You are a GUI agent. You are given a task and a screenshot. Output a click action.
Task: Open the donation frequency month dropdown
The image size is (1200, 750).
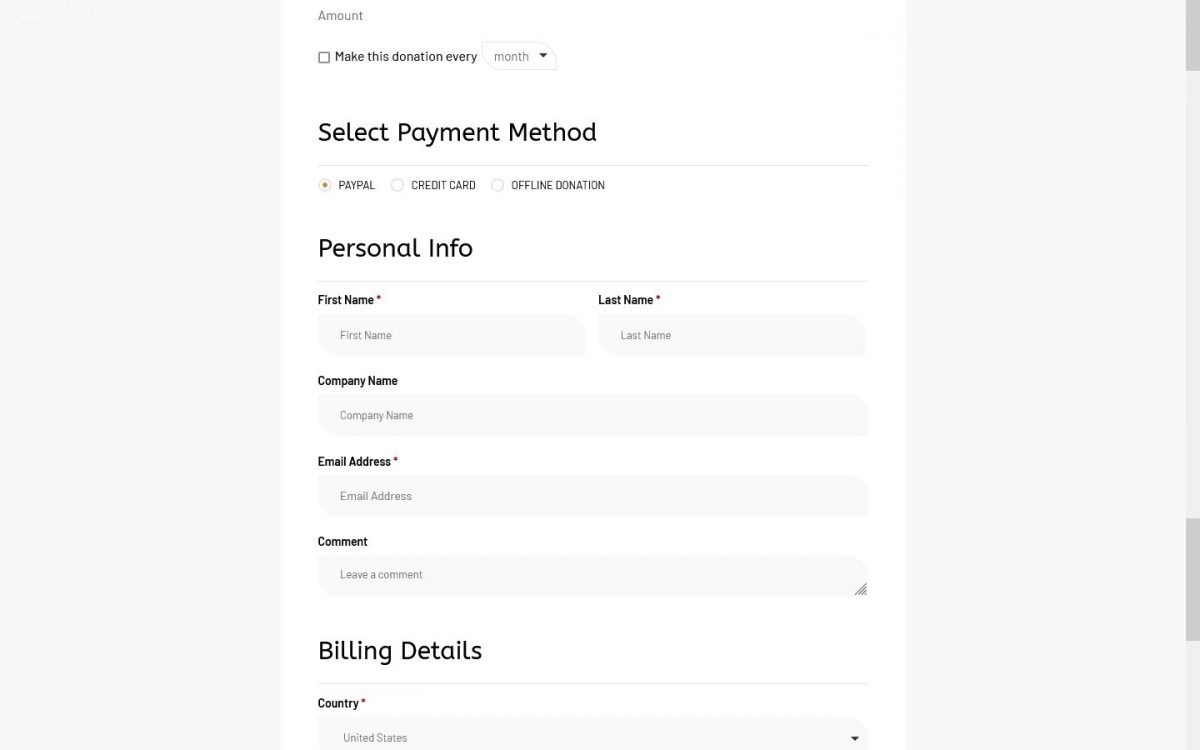click(x=519, y=57)
